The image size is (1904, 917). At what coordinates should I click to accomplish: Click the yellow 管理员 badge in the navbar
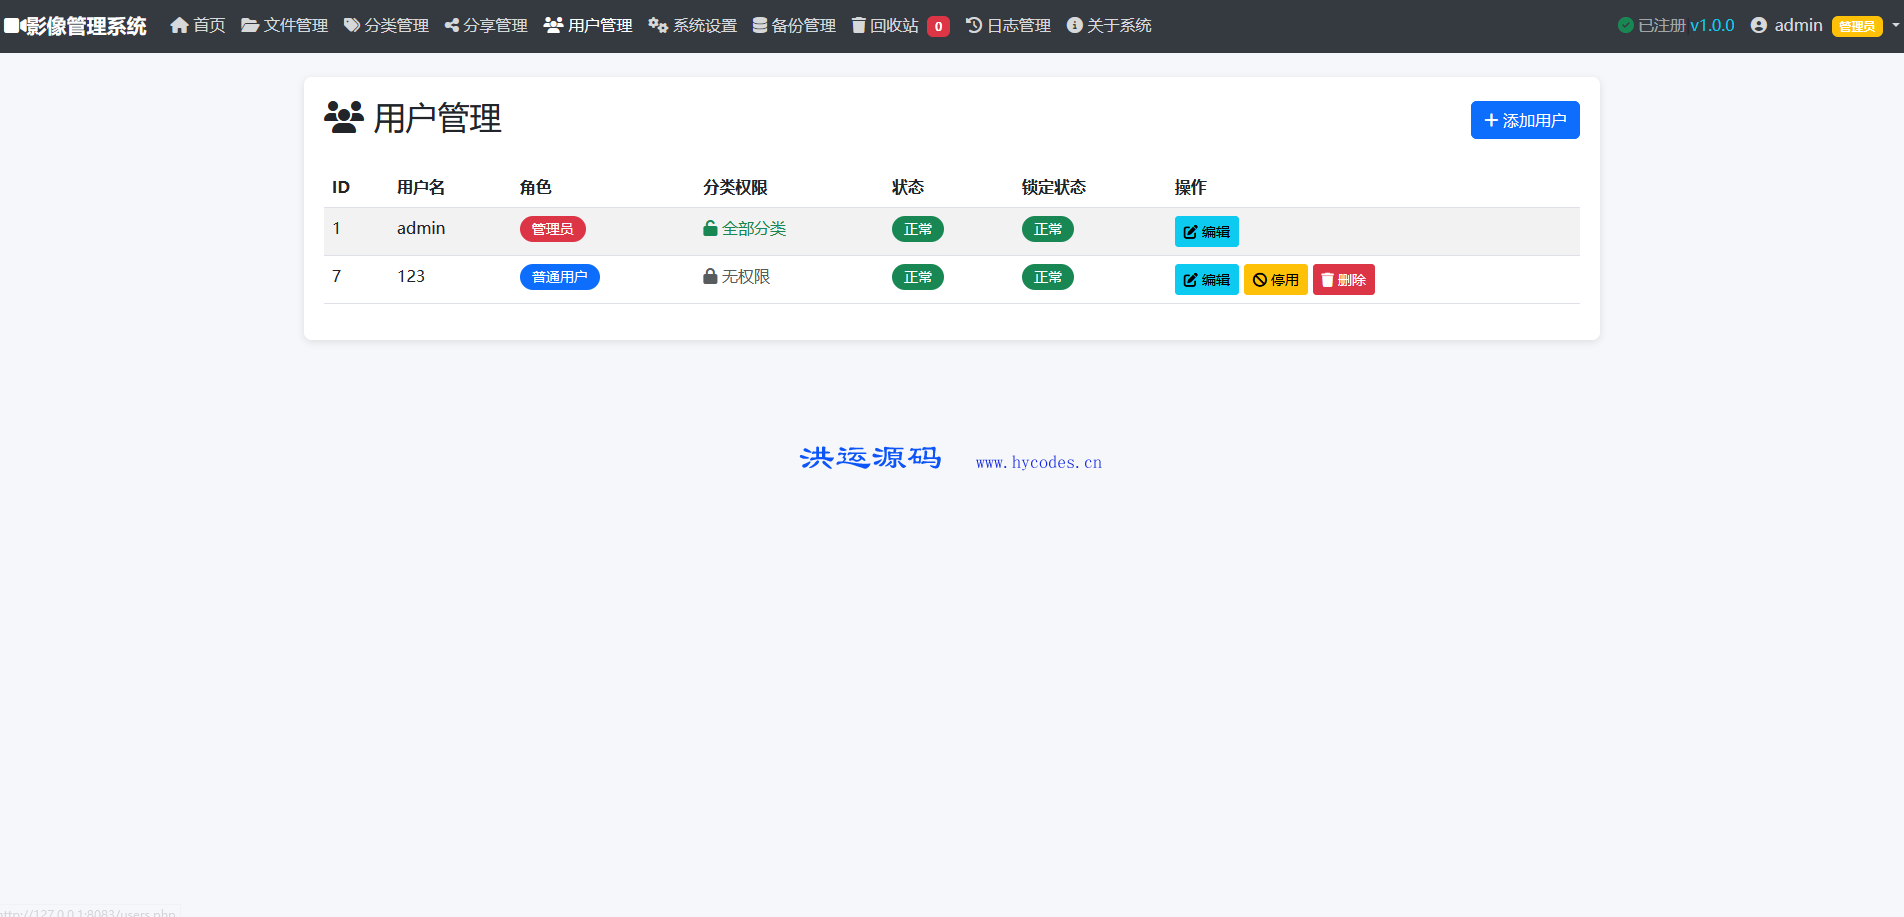click(x=1857, y=27)
